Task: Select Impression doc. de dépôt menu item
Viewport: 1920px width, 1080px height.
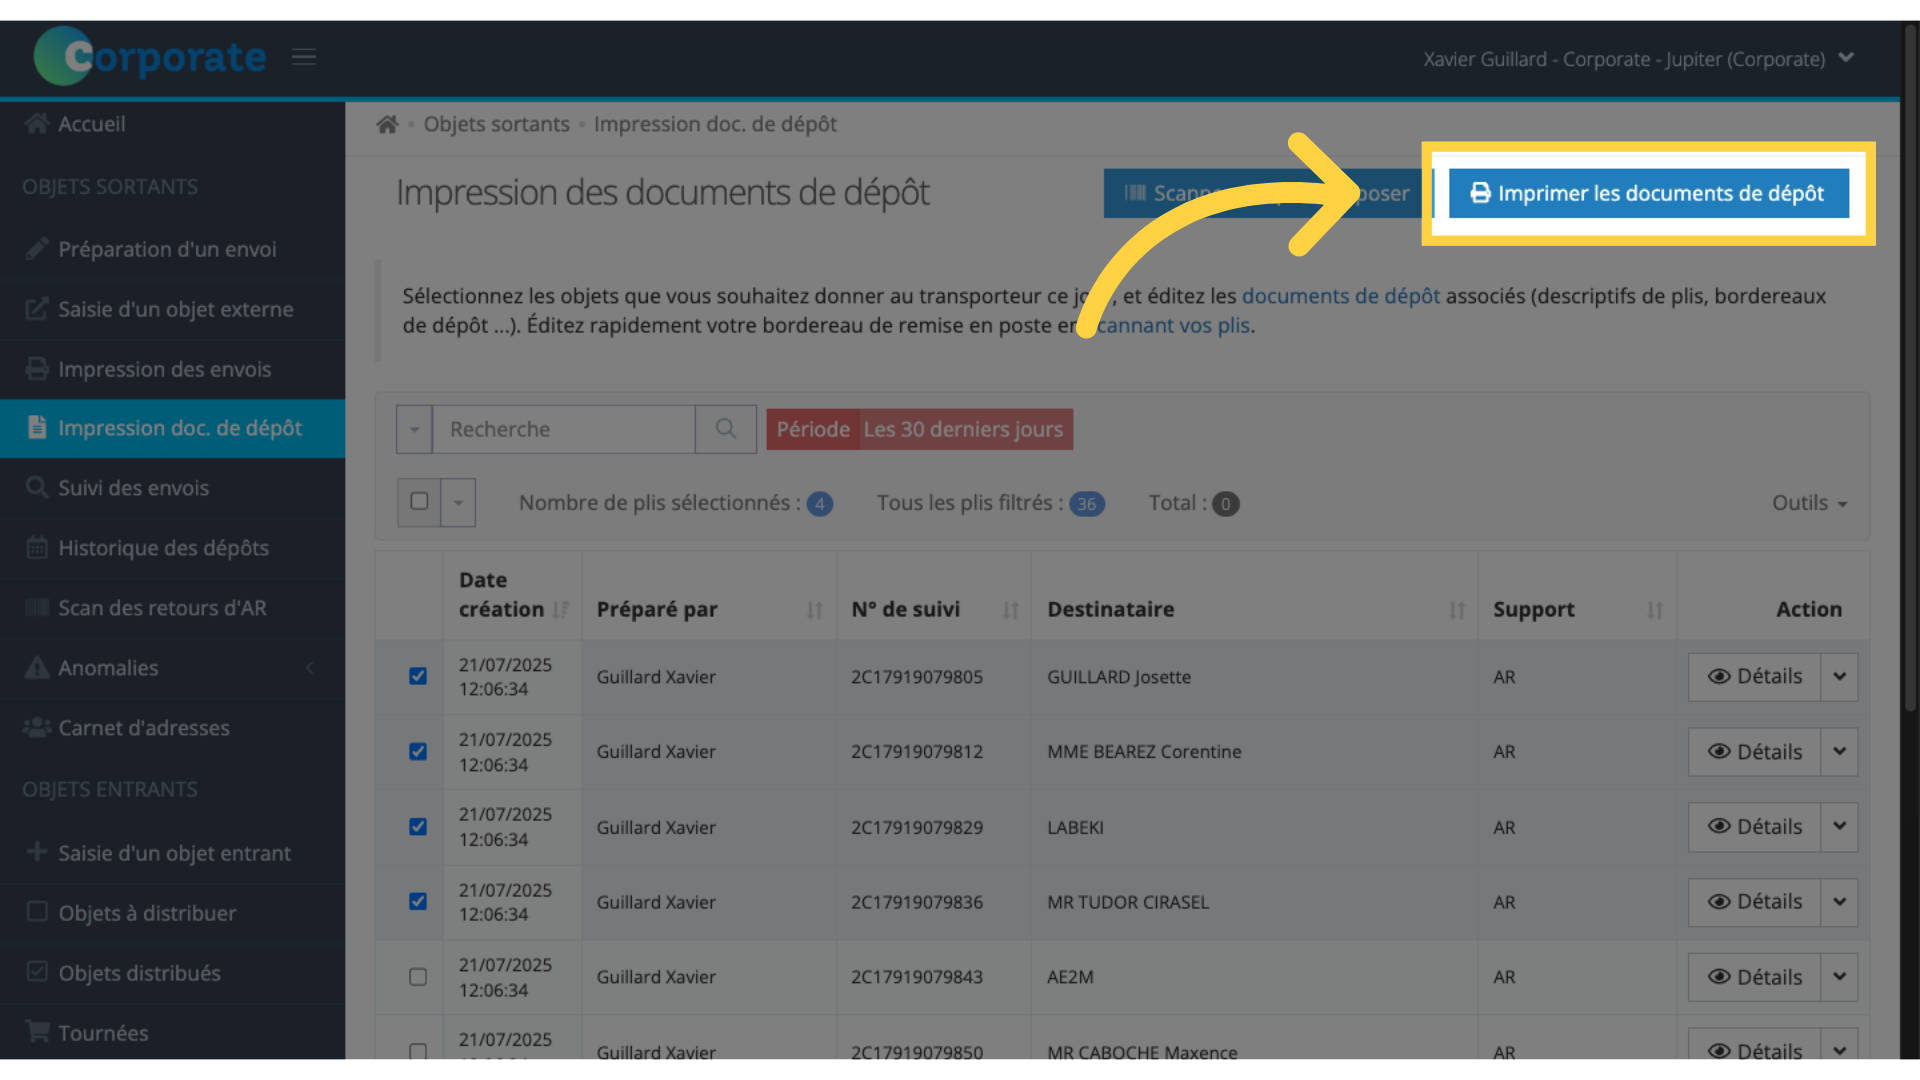Action: (x=172, y=428)
